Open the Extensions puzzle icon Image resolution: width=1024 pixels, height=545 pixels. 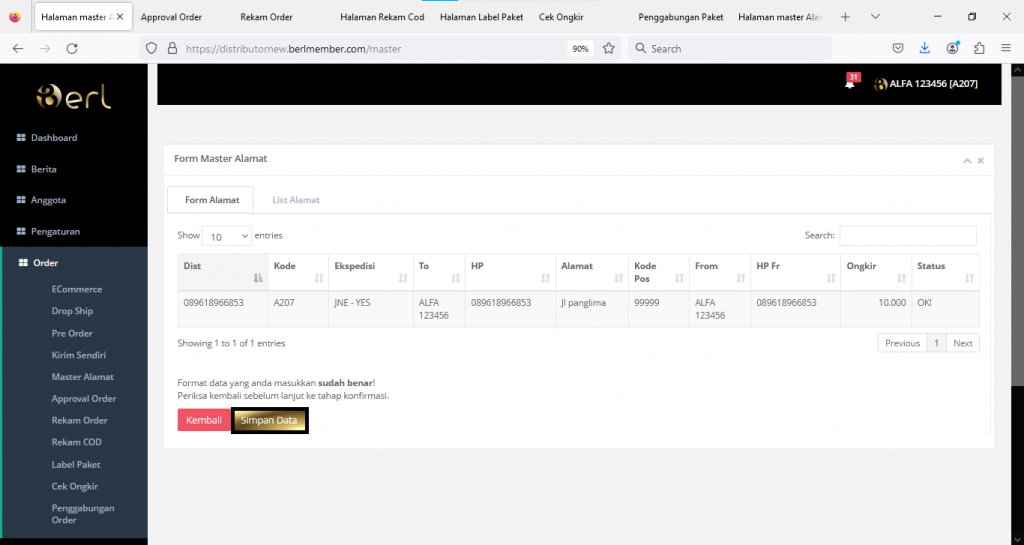(979, 48)
